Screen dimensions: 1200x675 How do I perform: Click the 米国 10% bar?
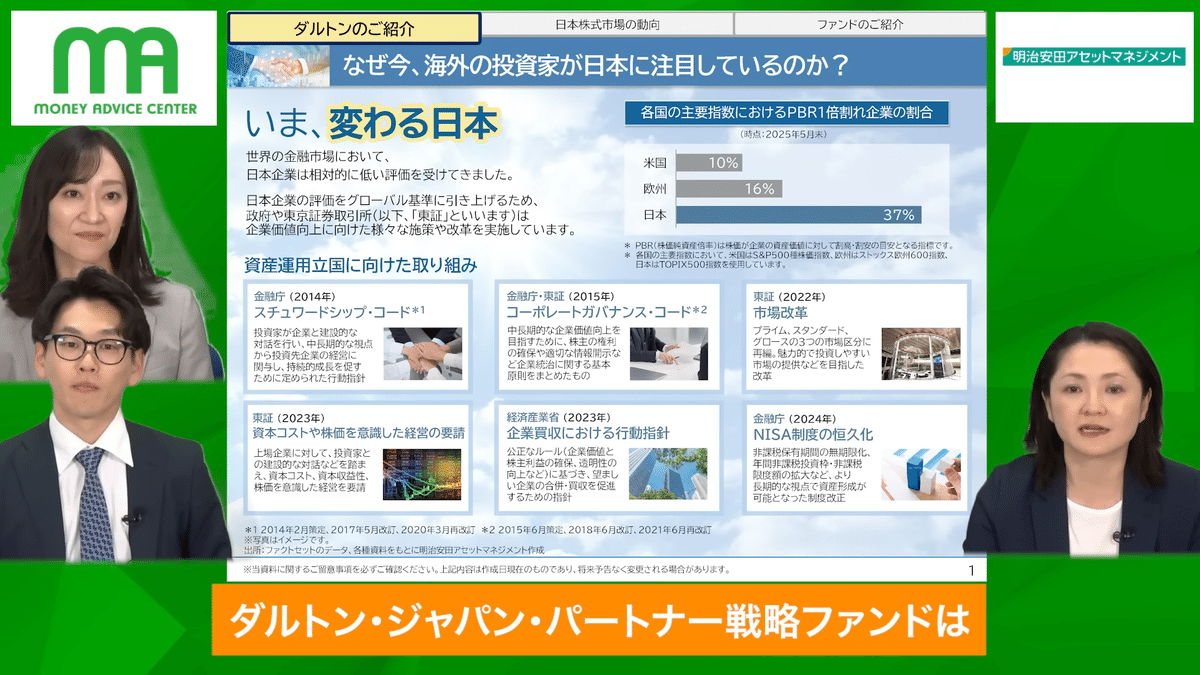click(x=709, y=162)
